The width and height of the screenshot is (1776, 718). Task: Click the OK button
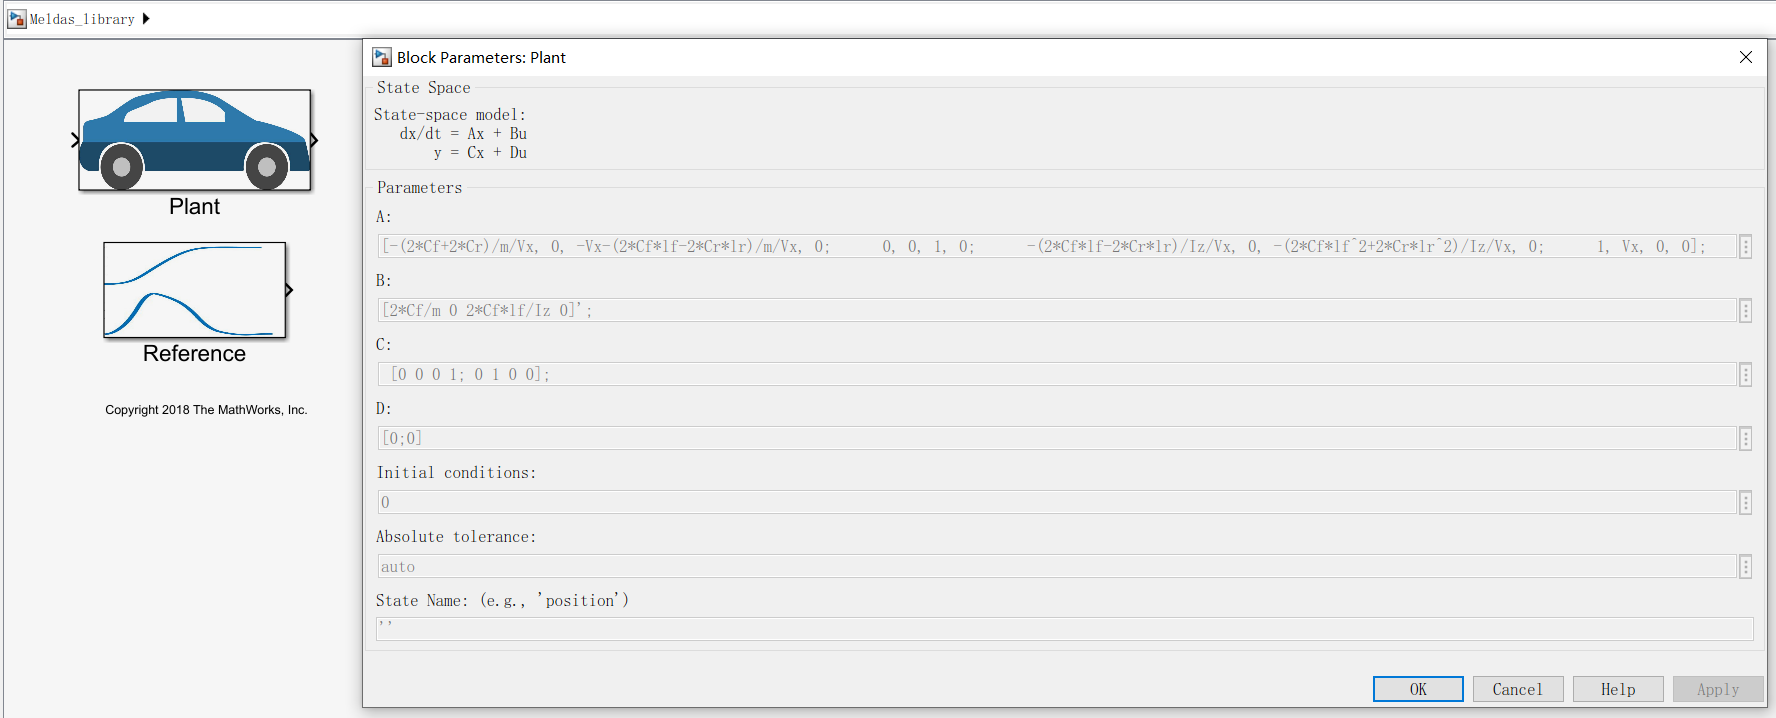pyautogui.click(x=1418, y=689)
